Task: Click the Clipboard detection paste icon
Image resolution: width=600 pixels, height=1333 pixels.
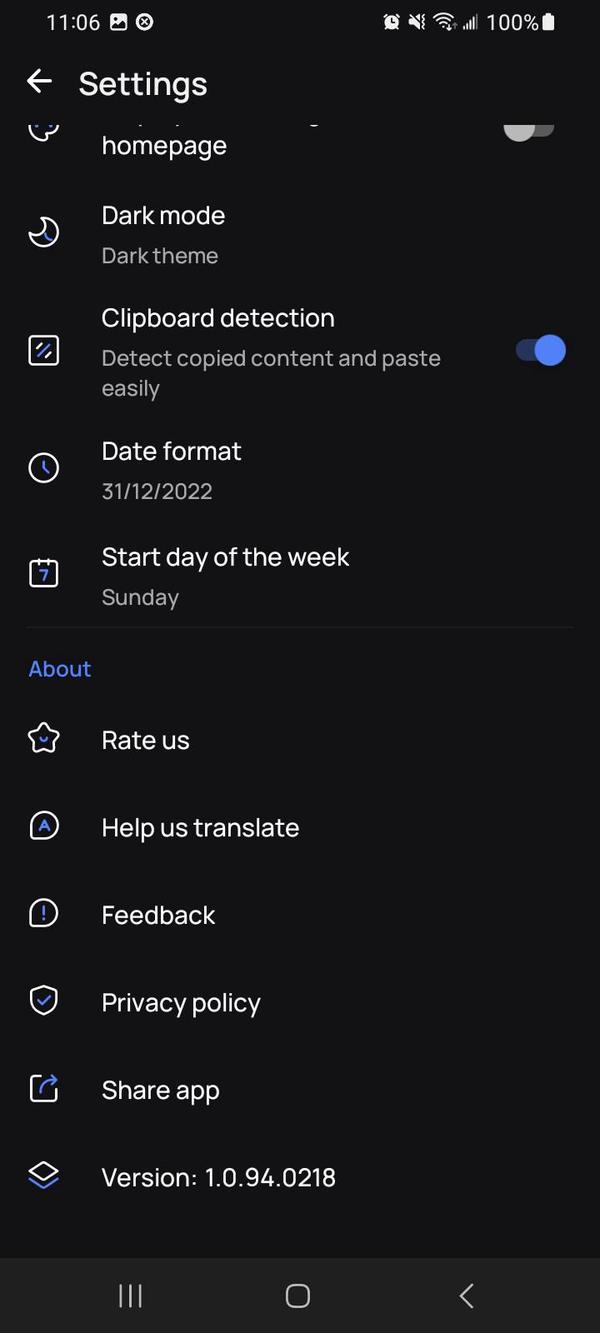Action: coord(43,350)
